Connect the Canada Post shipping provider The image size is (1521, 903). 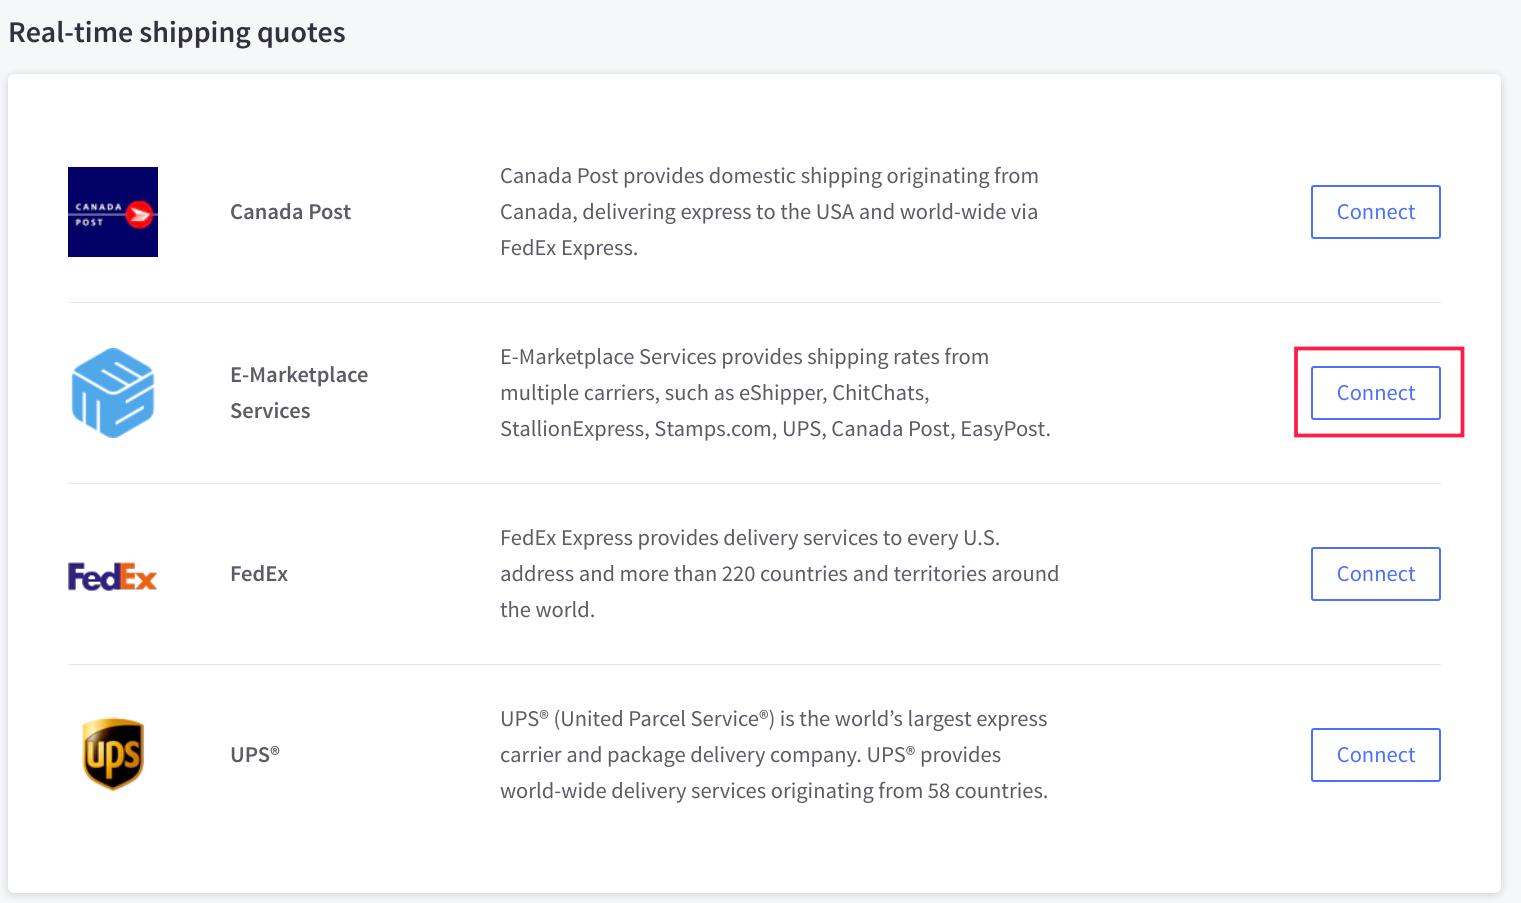tap(1375, 212)
